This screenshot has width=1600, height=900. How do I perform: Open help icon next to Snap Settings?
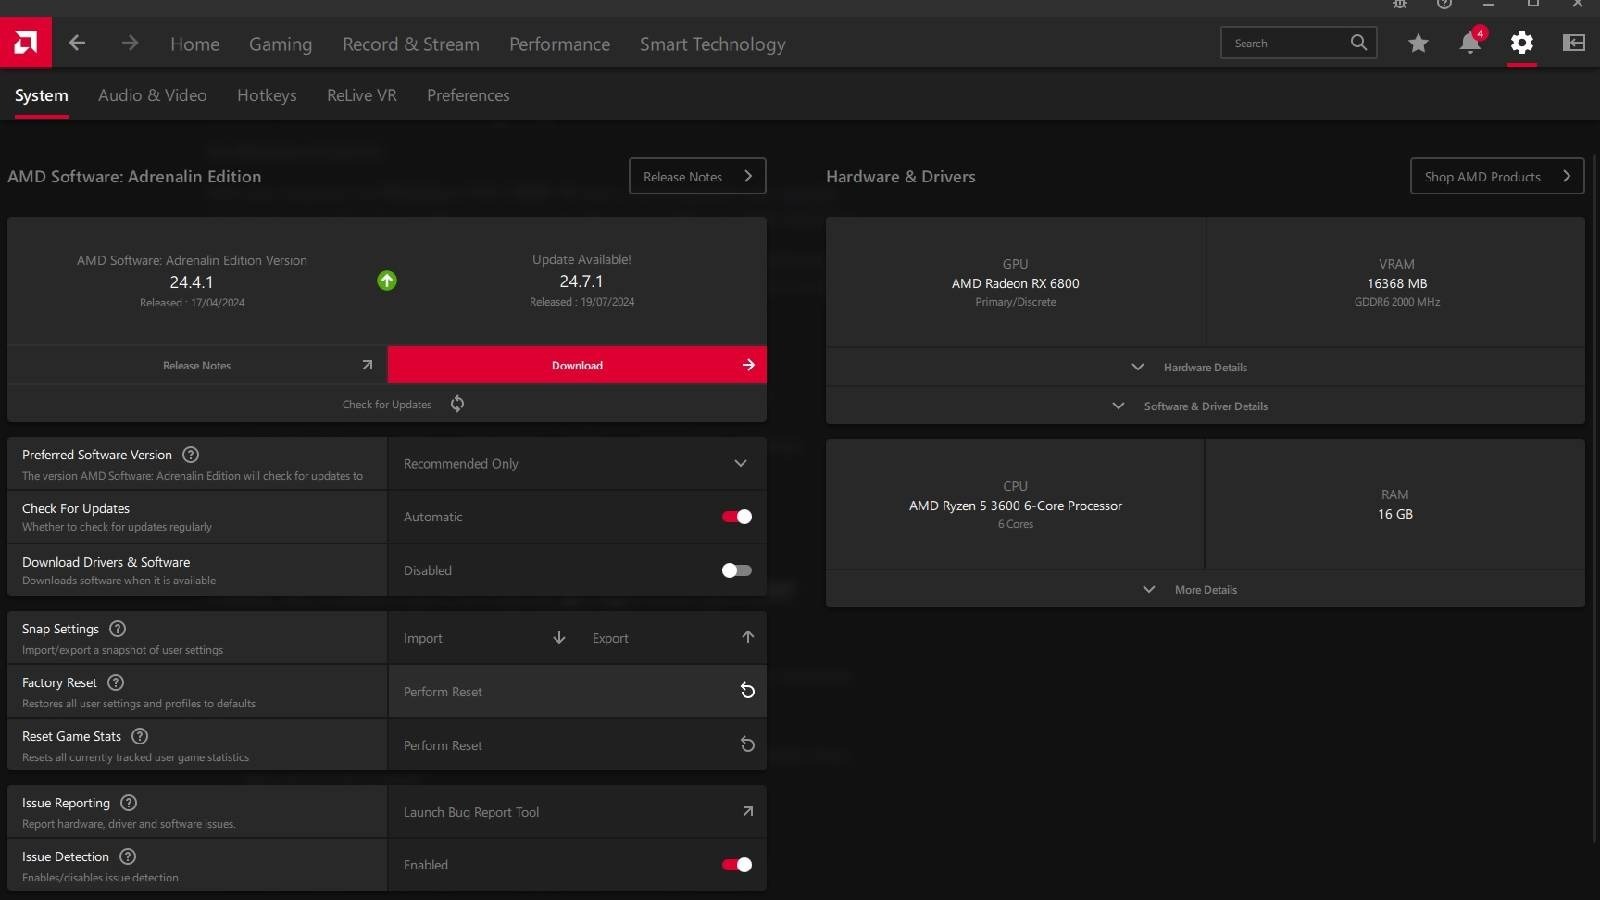(x=117, y=629)
